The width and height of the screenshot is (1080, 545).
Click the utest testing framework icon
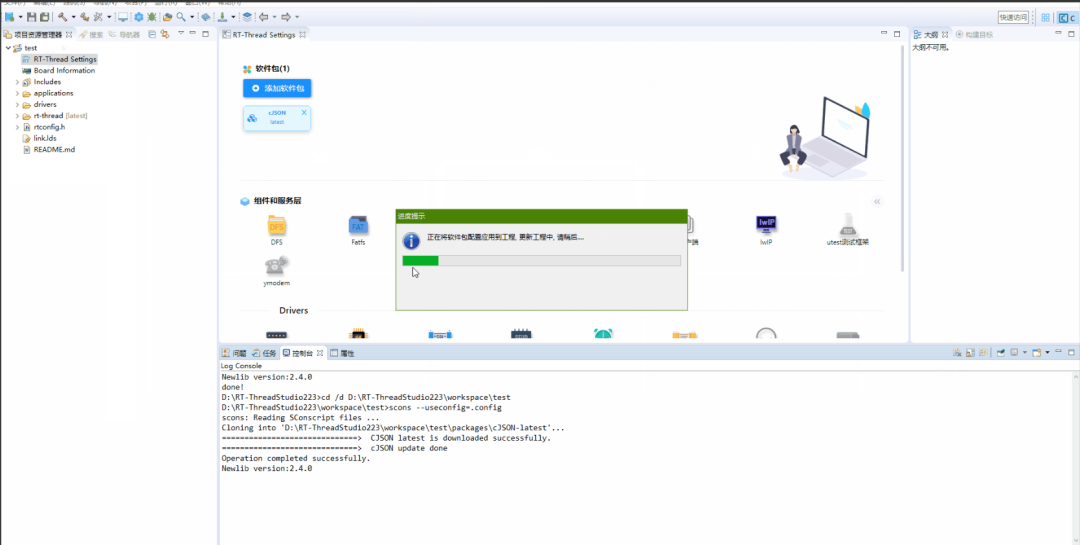point(847,226)
